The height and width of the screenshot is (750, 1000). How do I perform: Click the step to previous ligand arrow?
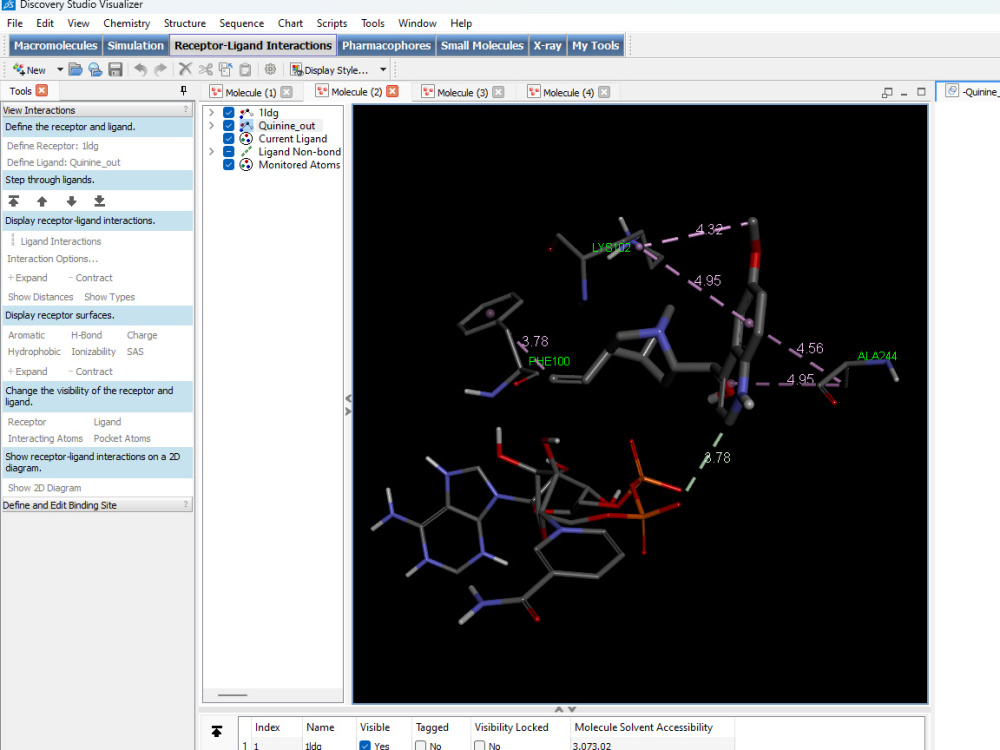(41, 201)
